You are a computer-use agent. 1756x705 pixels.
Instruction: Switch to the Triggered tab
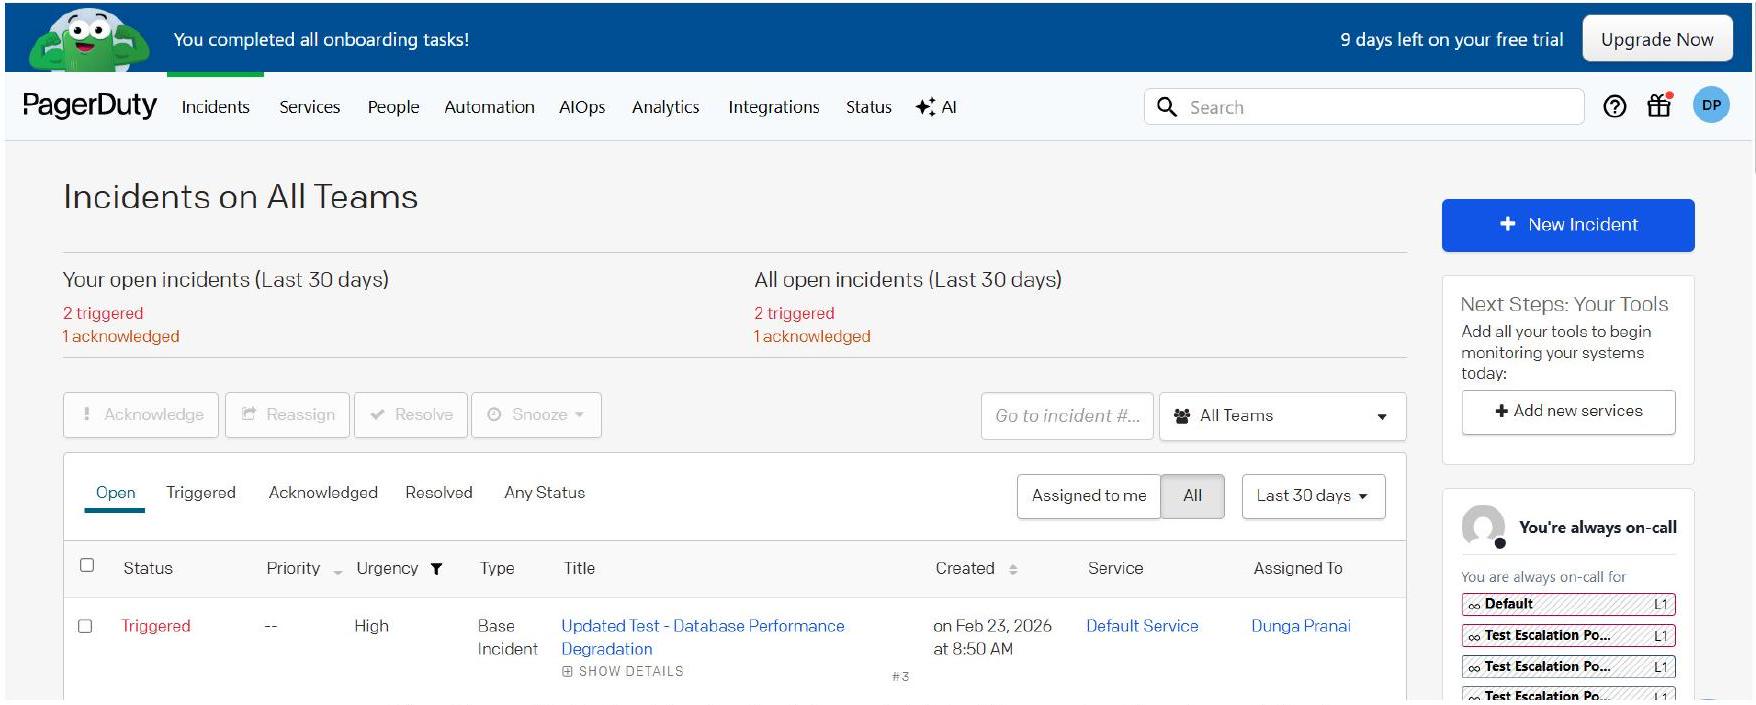point(201,493)
